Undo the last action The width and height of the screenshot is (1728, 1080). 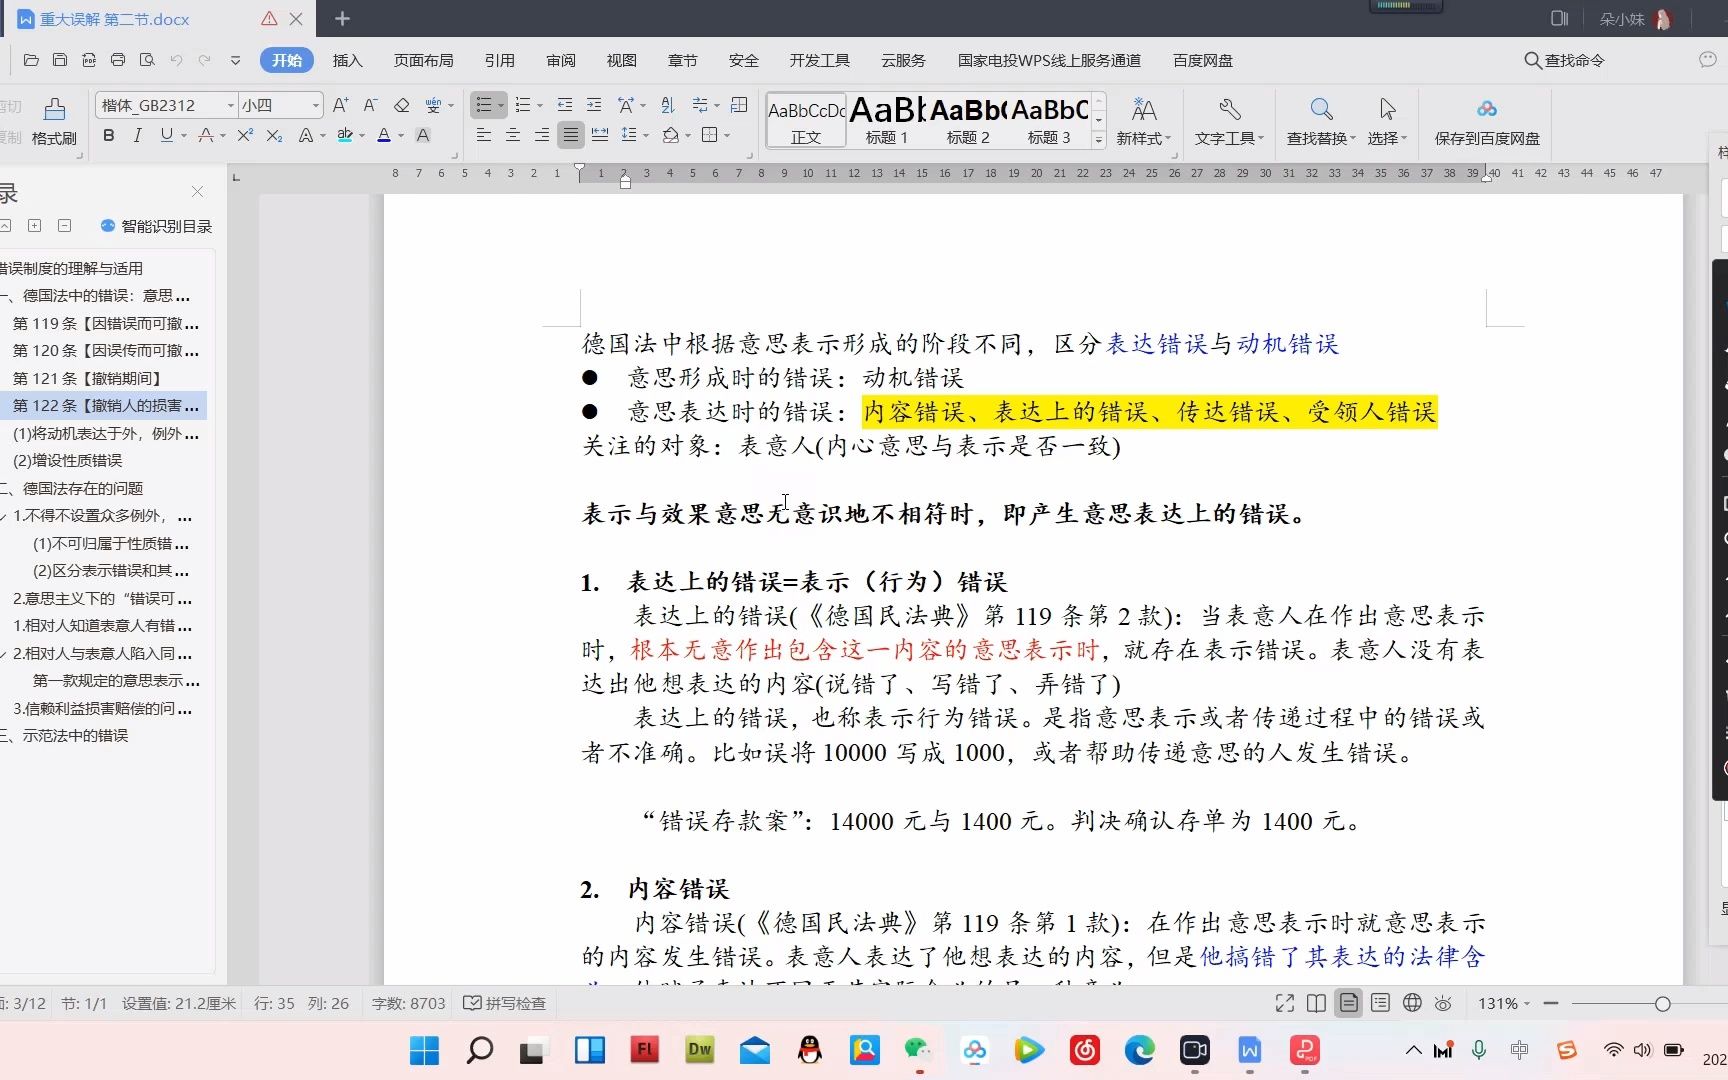(176, 60)
